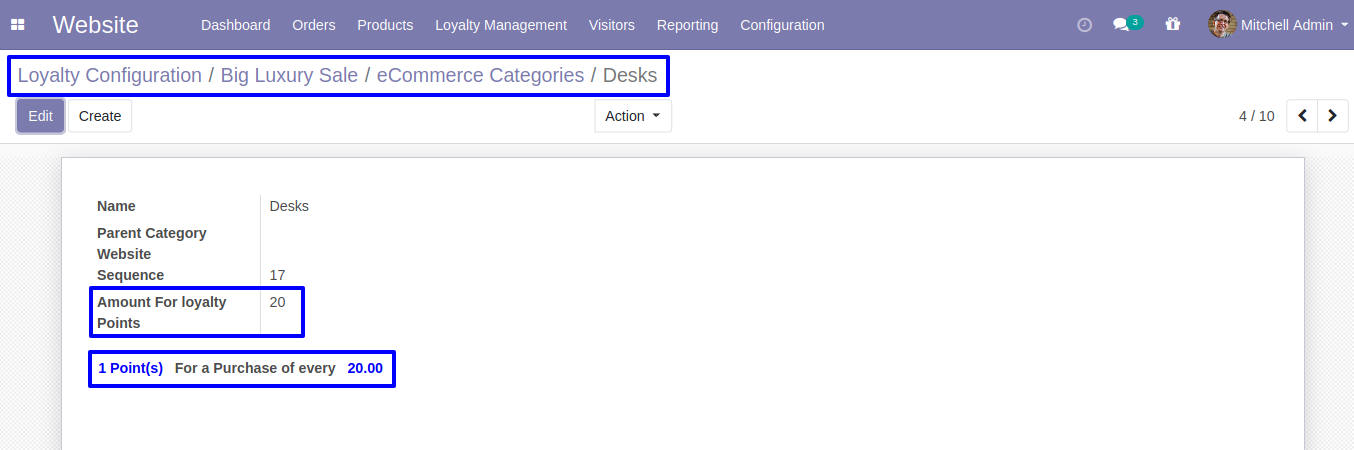1354x450 pixels.
Task: Navigate to Loyalty Configuration breadcrumb
Action: point(109,75)
